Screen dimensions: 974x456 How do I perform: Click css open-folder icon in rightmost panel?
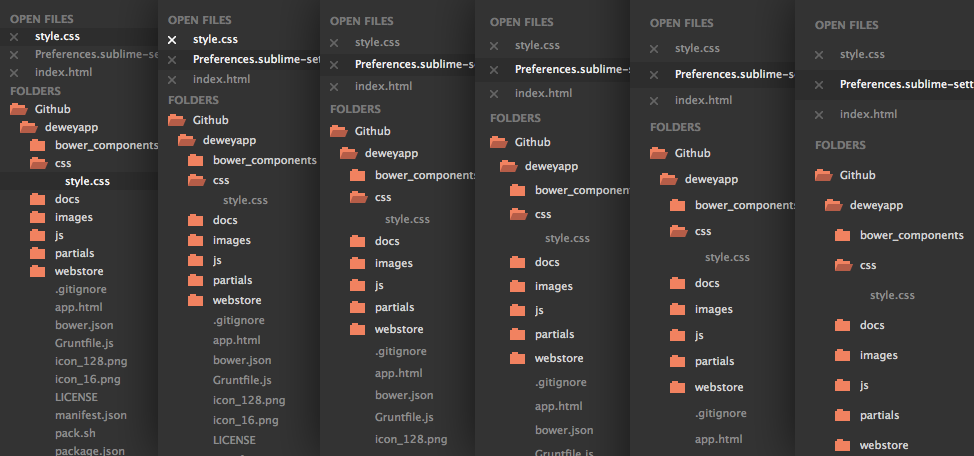(x=844, y=266)
